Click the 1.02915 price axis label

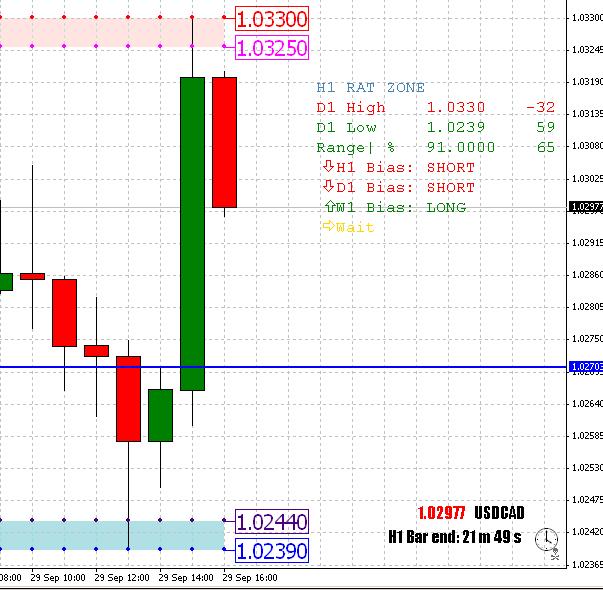(x=587, y=243)
